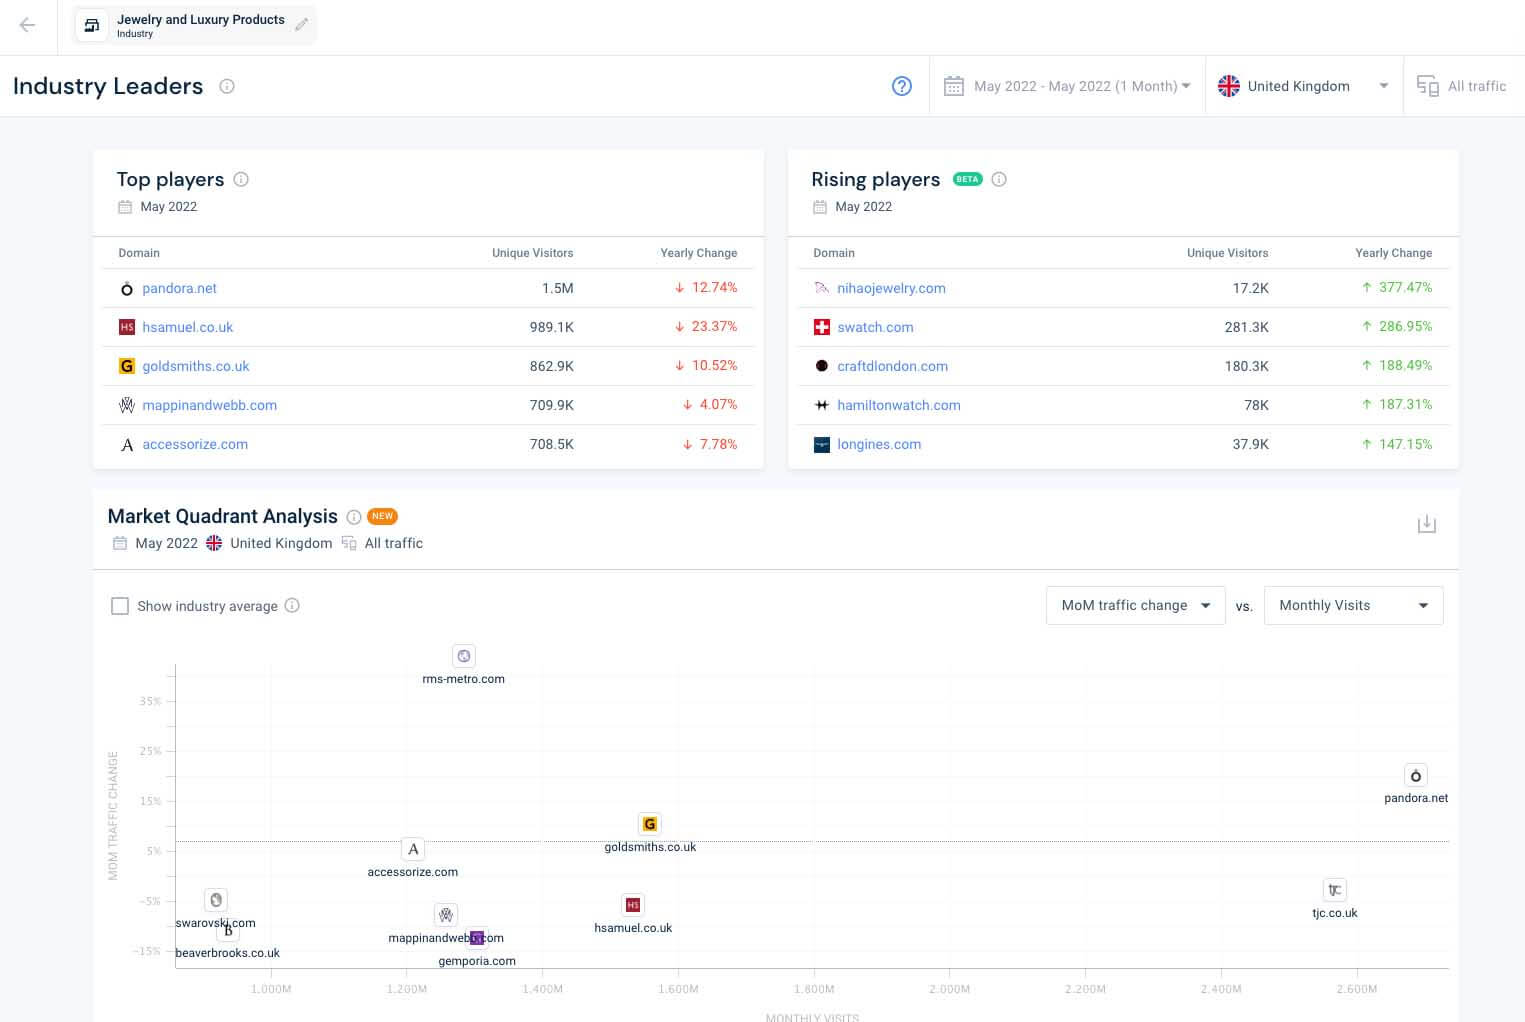This screenshot has height=1022, width=1525.
Task: Select pandora.net marker in quadrant chart
Action: pyautogui.click(x=1415, y=775)
